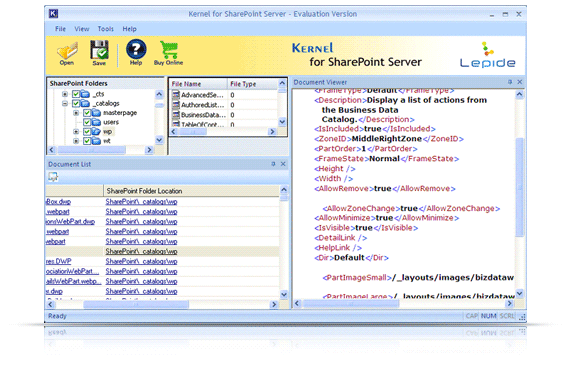The image size is (570, 366).
Task: Click the masterpage folder icon
Action: [x=96, y=113]
